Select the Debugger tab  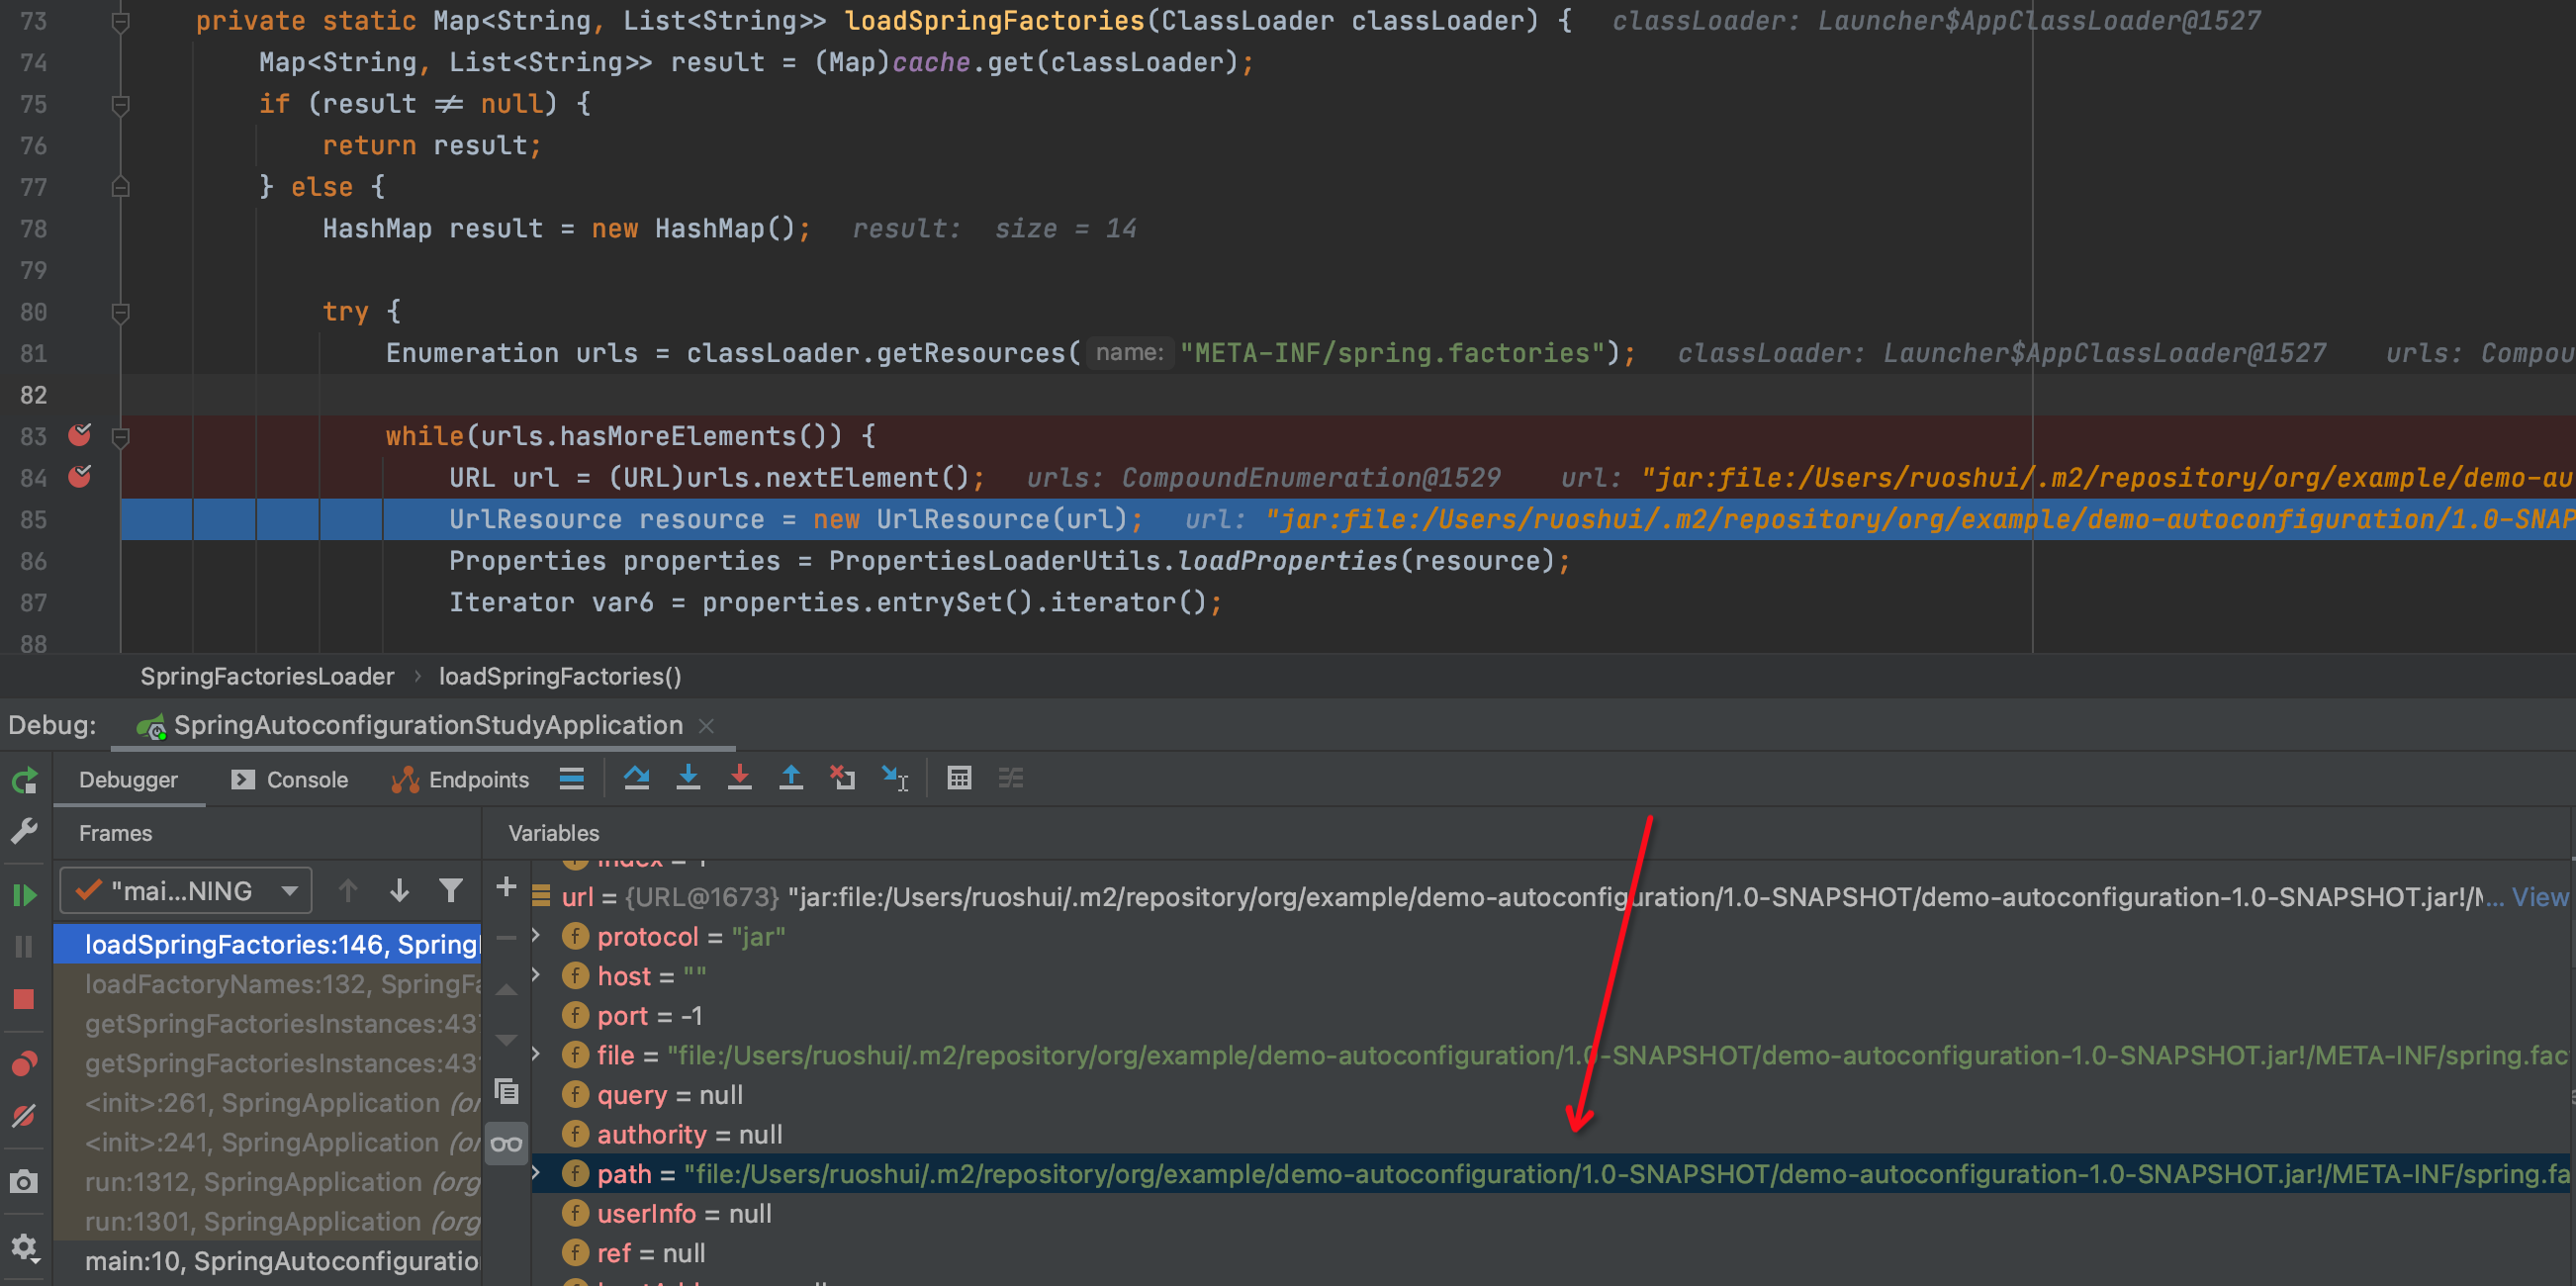point(130,779)
